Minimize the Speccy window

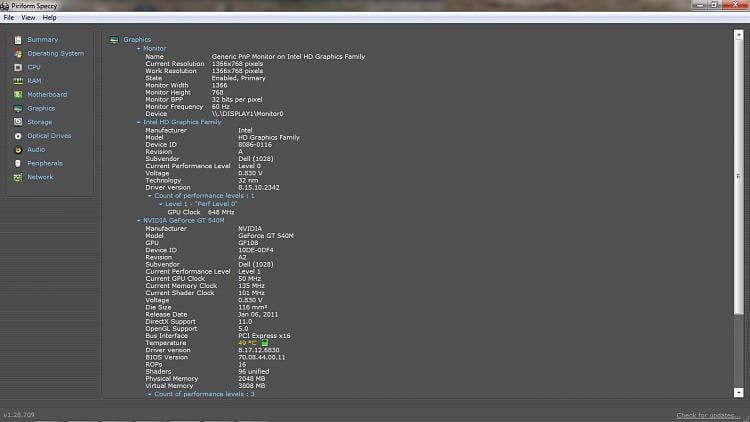[700, 5]
